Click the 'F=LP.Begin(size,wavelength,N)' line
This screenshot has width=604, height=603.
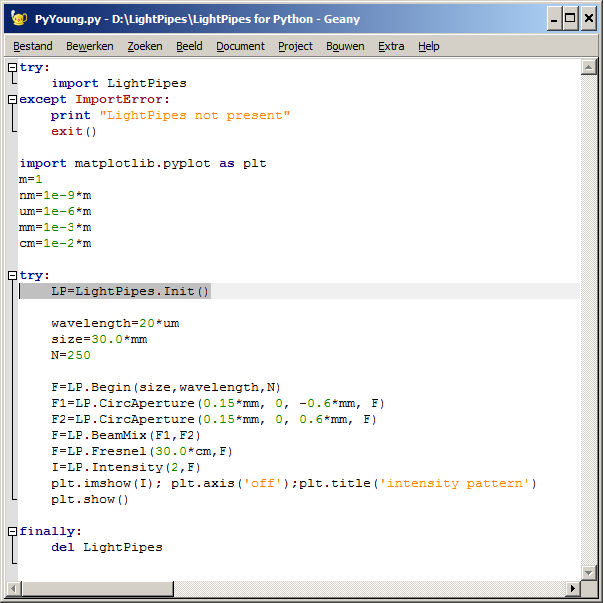click(166, 387)
